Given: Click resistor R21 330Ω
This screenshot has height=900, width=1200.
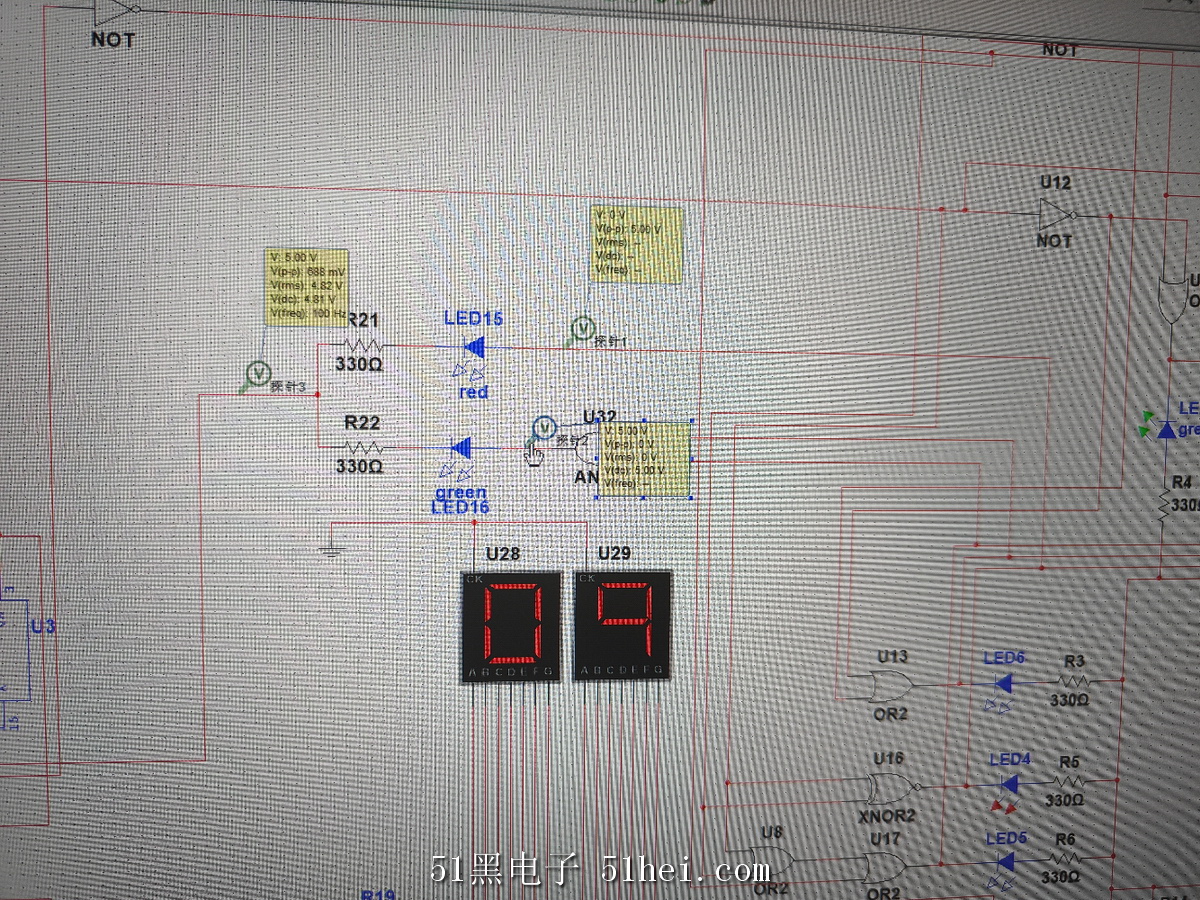Looking at the screenshot, I should point(360,345).
